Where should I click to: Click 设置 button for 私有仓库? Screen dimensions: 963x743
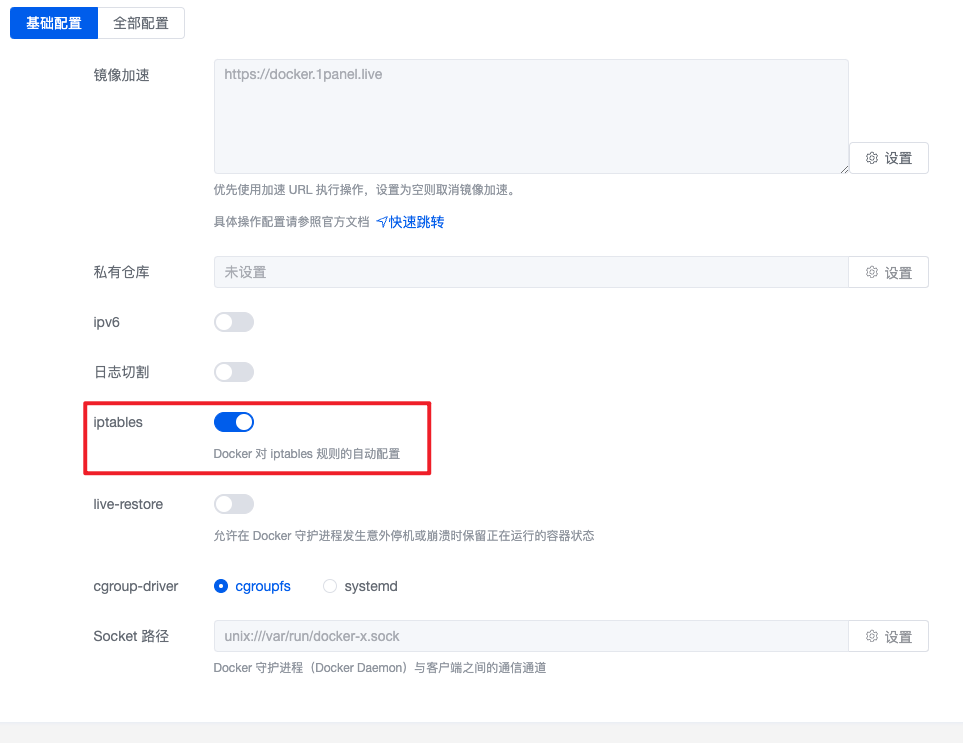coord(889,272)
